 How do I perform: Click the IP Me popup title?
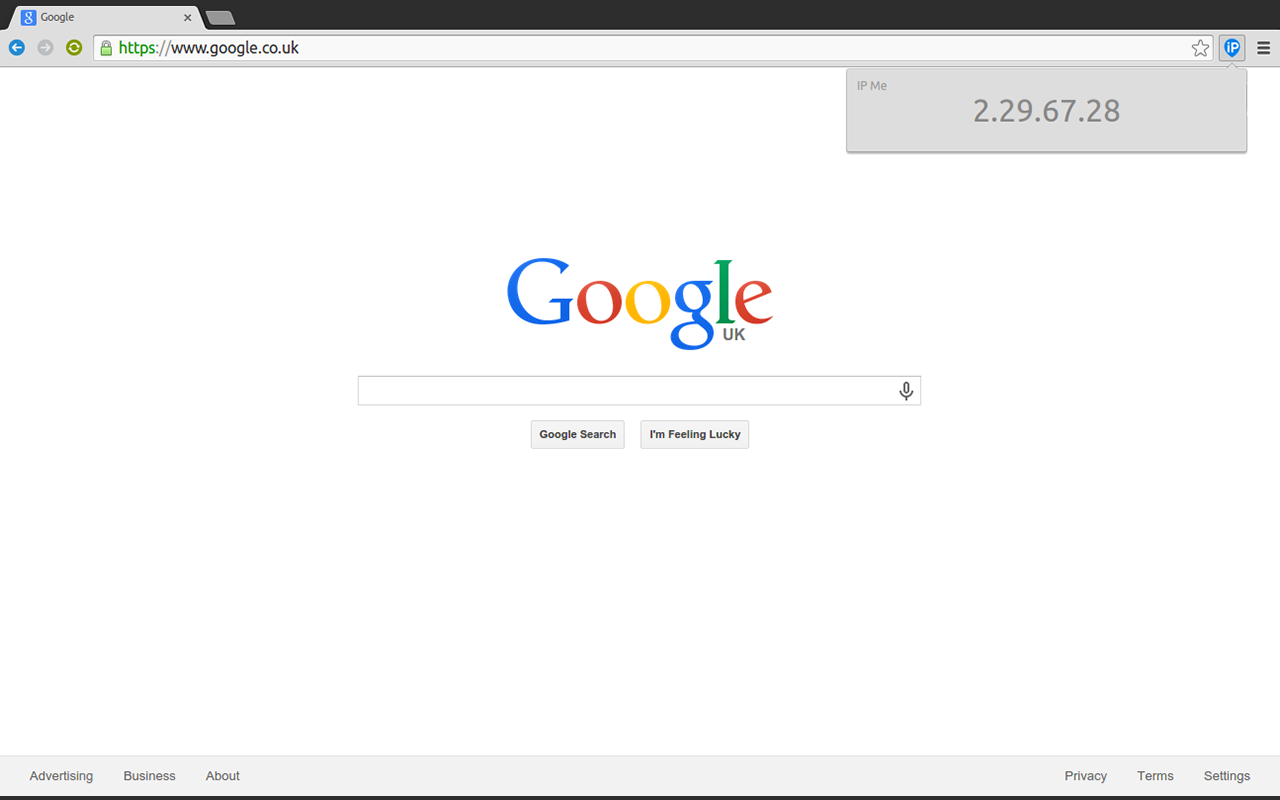[872, 86]
